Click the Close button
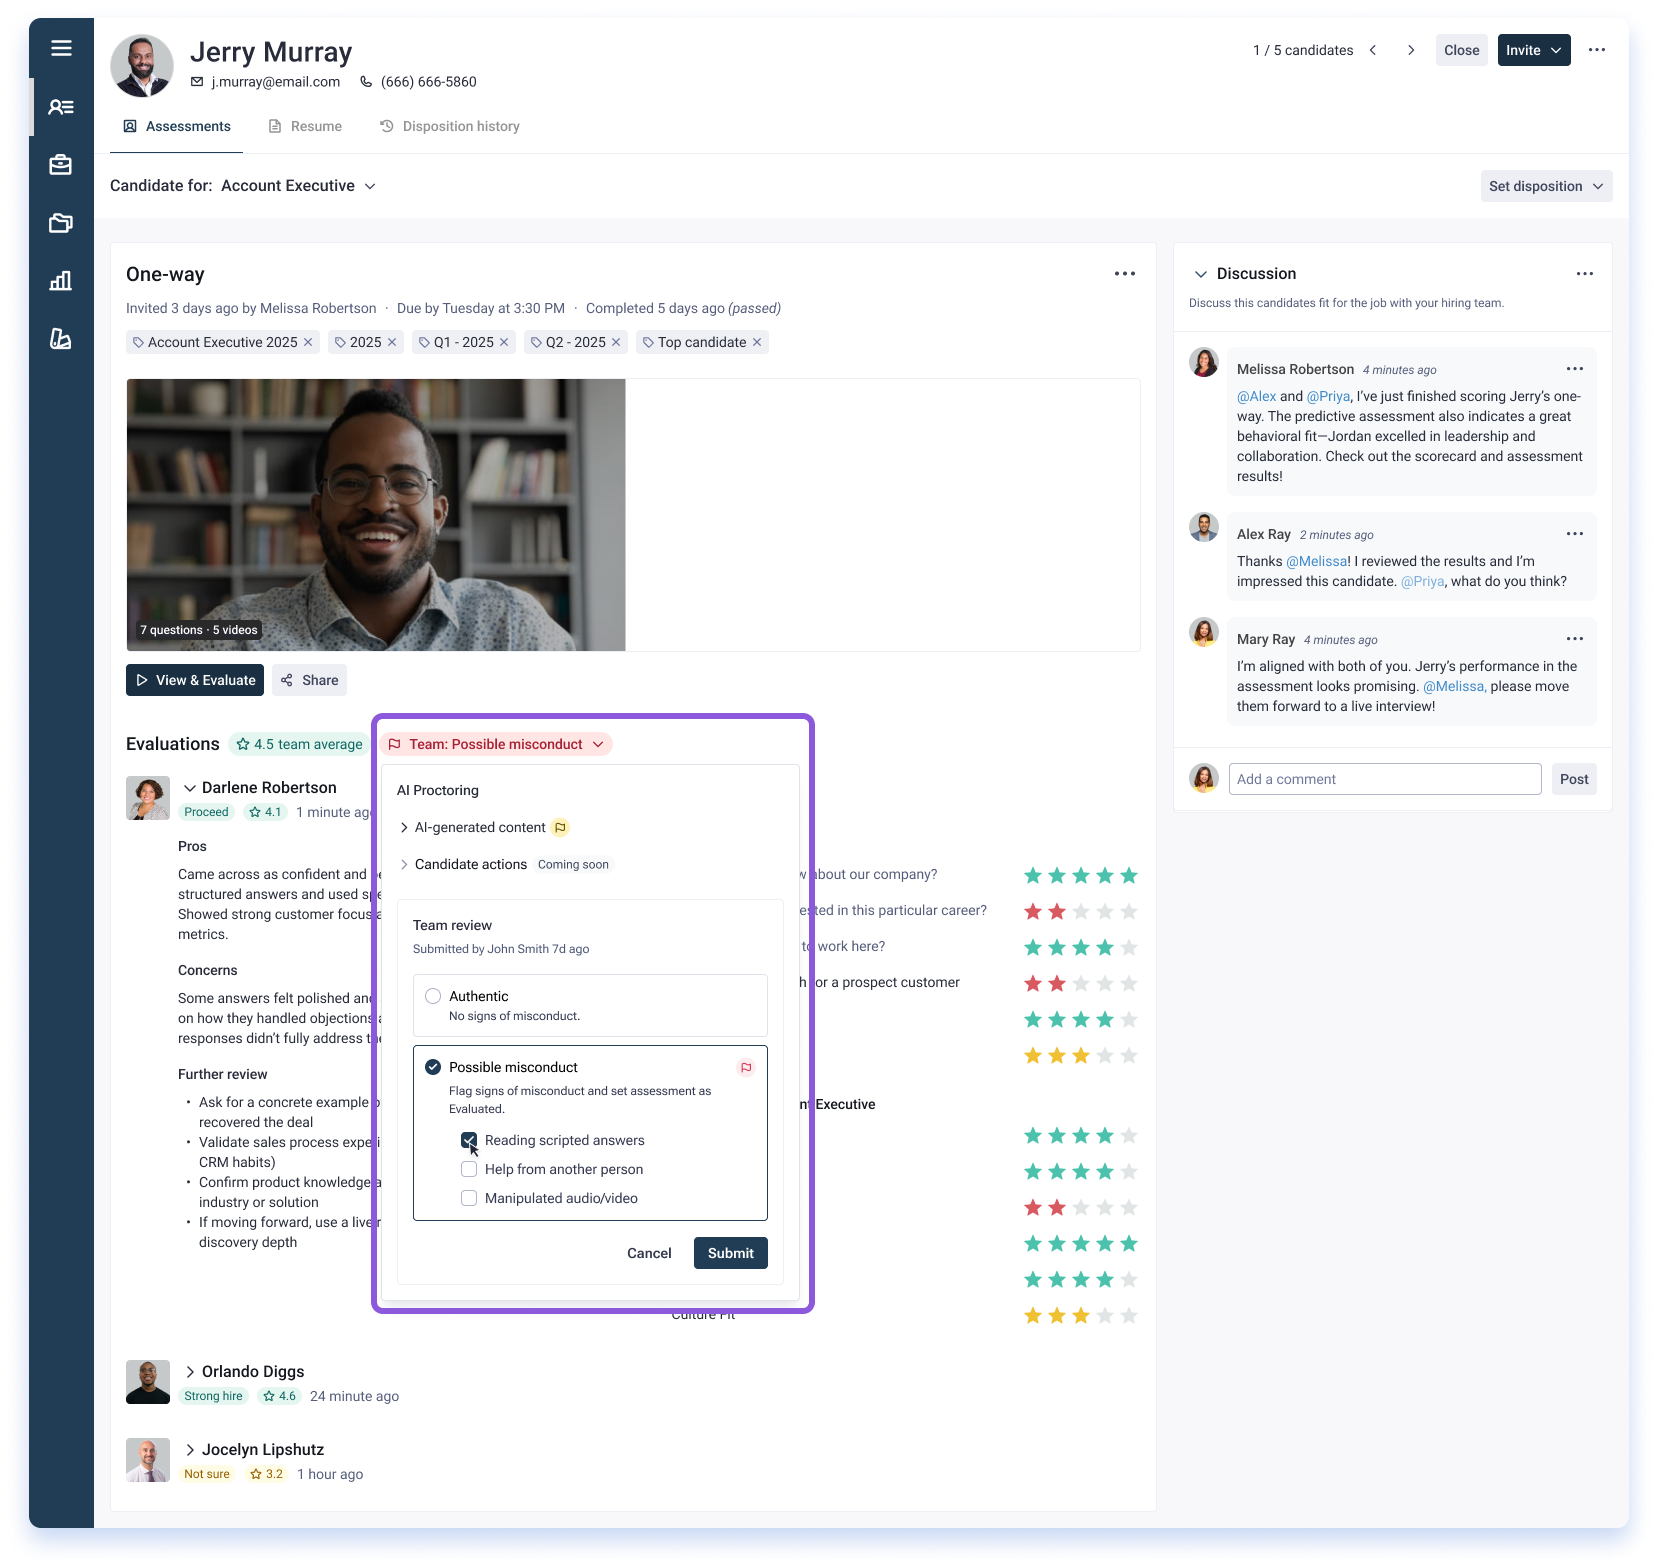 (x=1461, y=50)
